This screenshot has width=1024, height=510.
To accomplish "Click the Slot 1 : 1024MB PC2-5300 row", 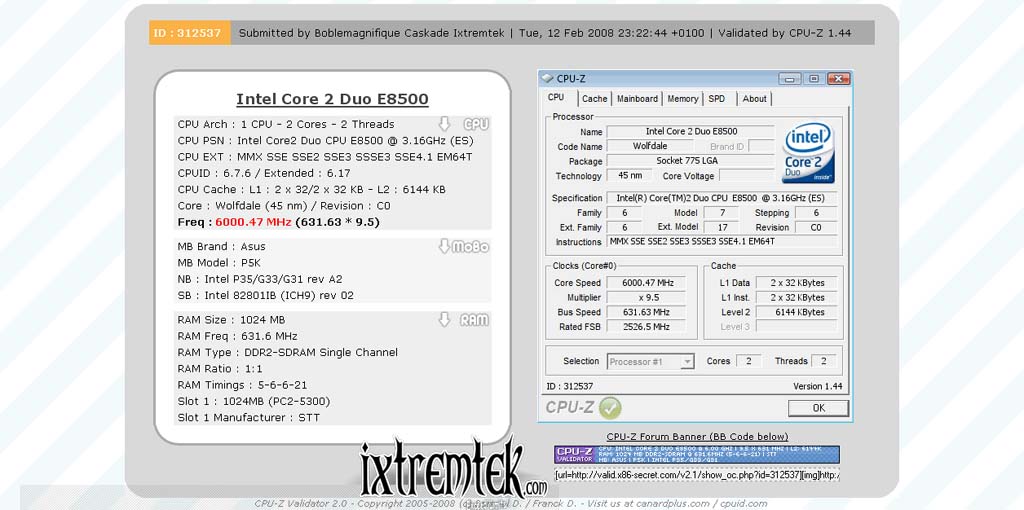I will click(x=253, y=402).
